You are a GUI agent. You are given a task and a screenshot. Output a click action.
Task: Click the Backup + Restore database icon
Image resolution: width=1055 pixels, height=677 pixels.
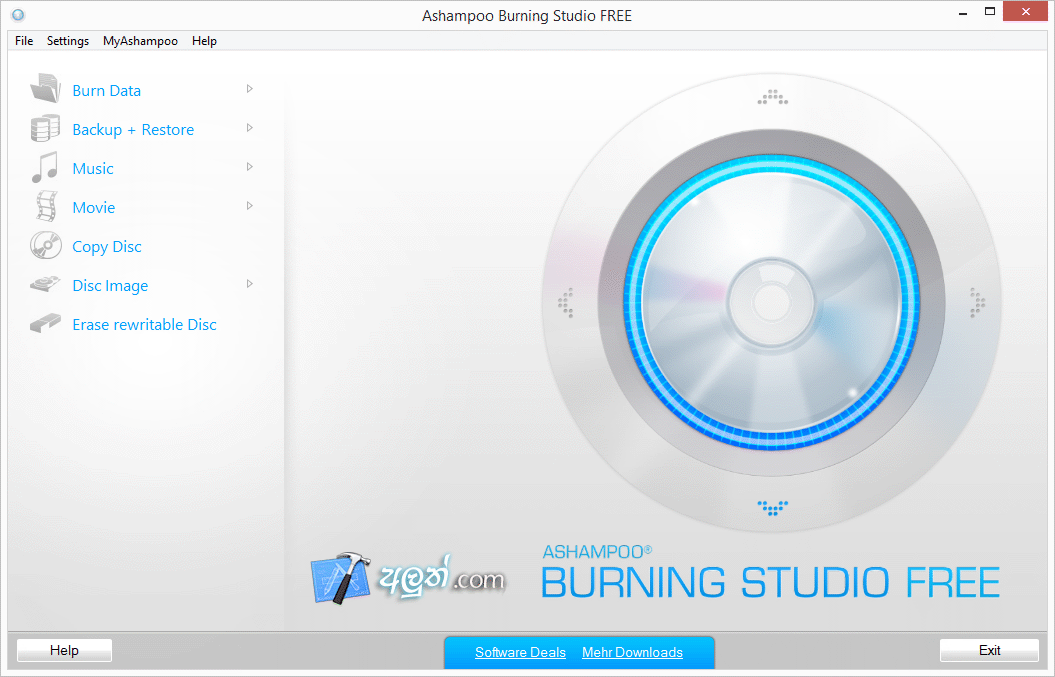(x=45, y=129)
